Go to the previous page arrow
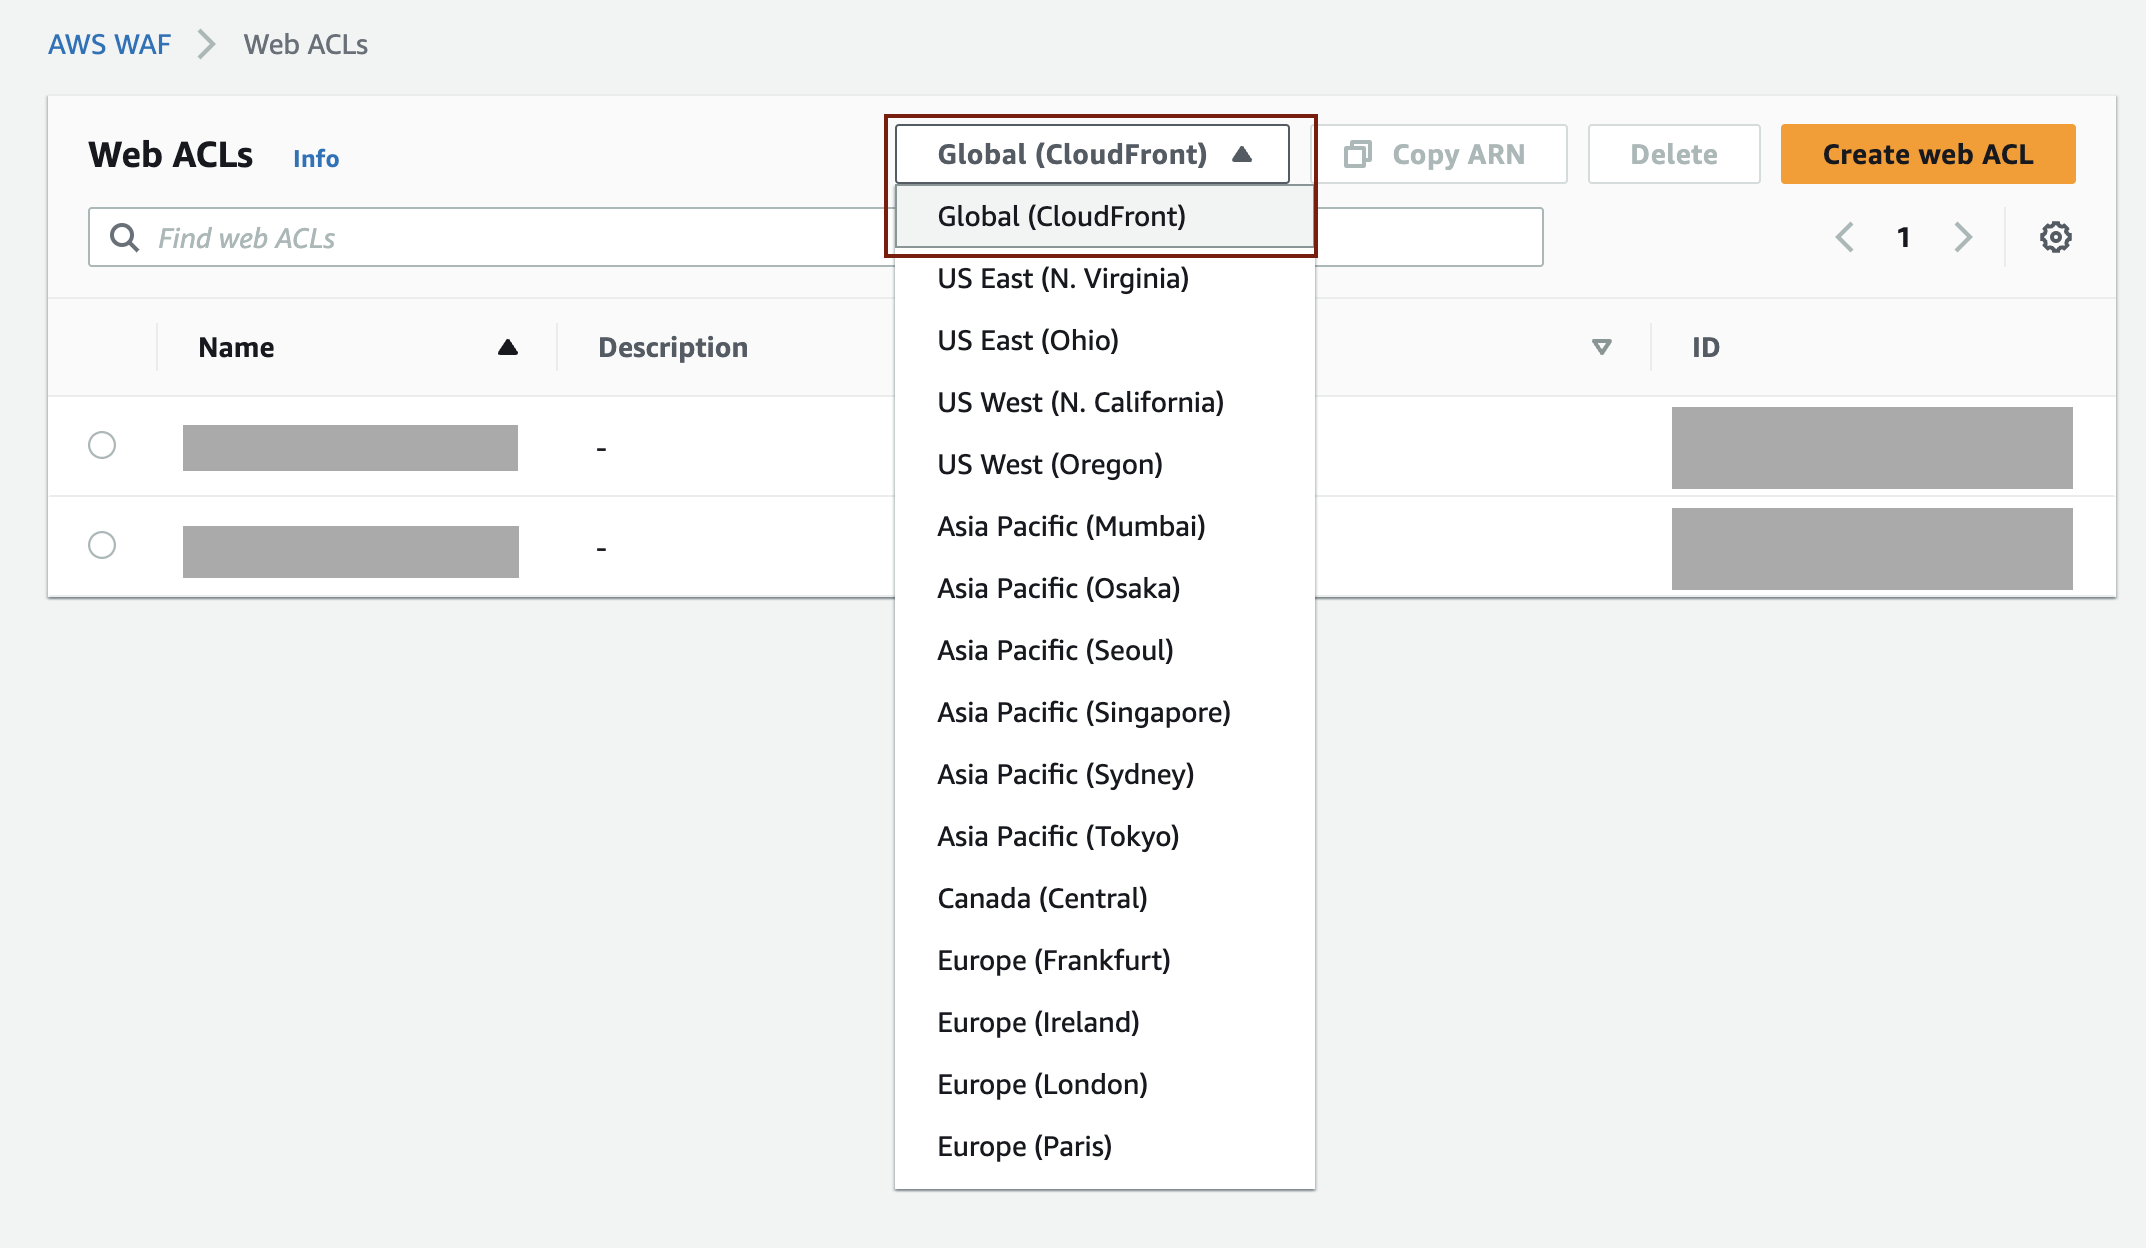The image size is (2146, 1248). pyautogui.click(x=1845, y=238)
